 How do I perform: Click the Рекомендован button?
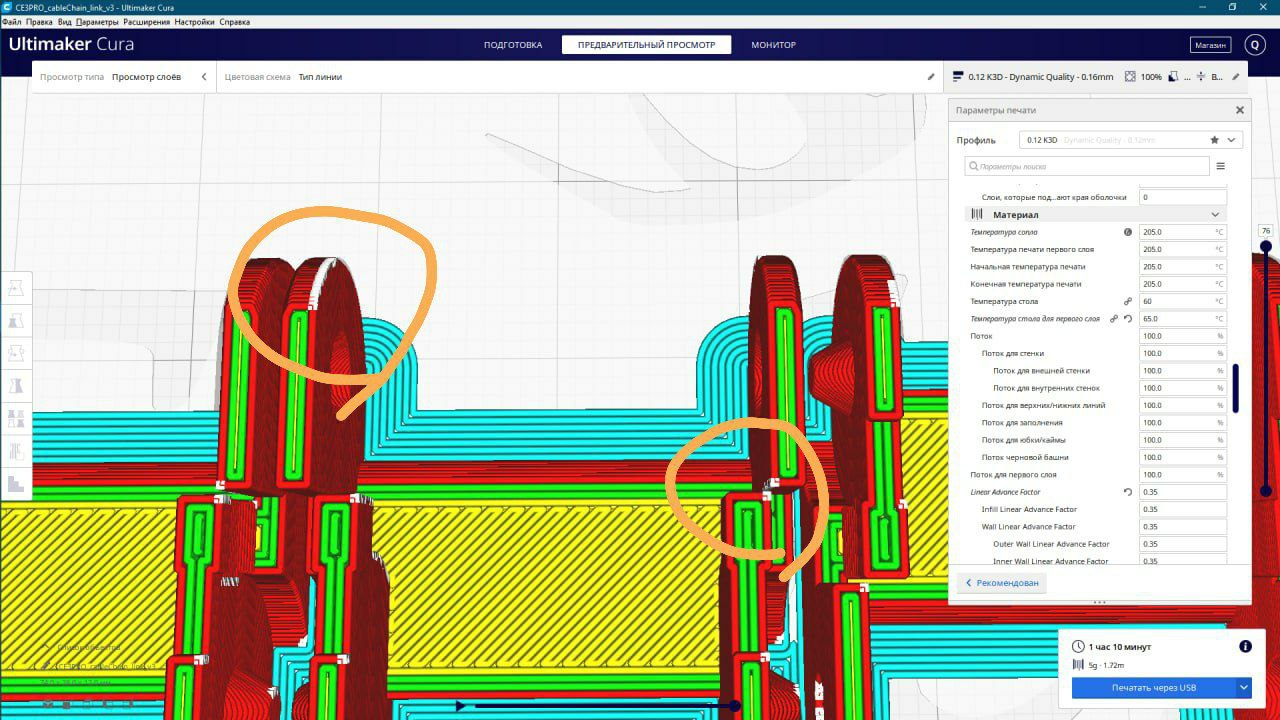coord(1002,583)
